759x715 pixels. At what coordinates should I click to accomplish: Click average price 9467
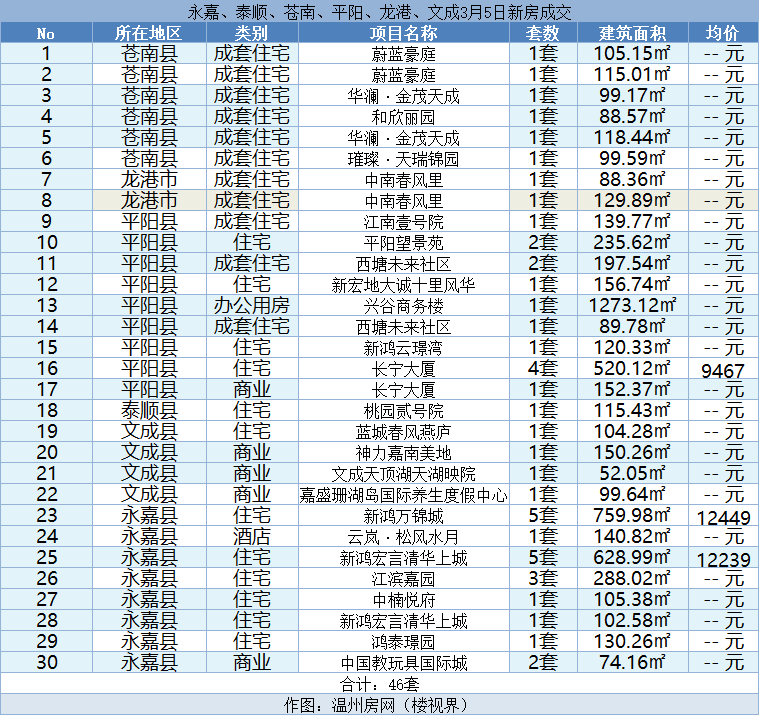[723, 370]
